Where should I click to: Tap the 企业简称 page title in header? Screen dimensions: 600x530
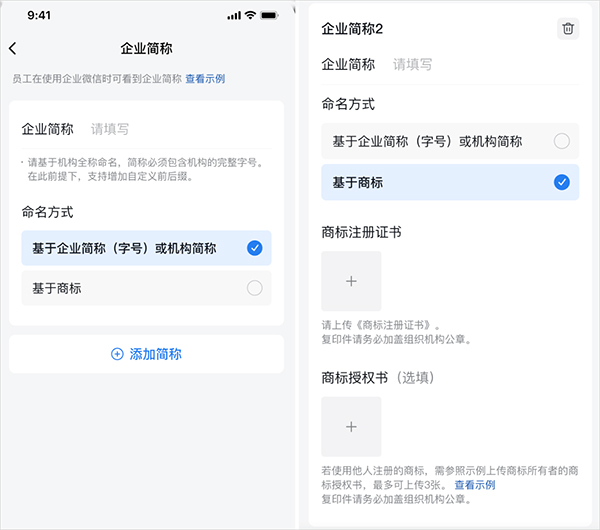coord(146,48)
